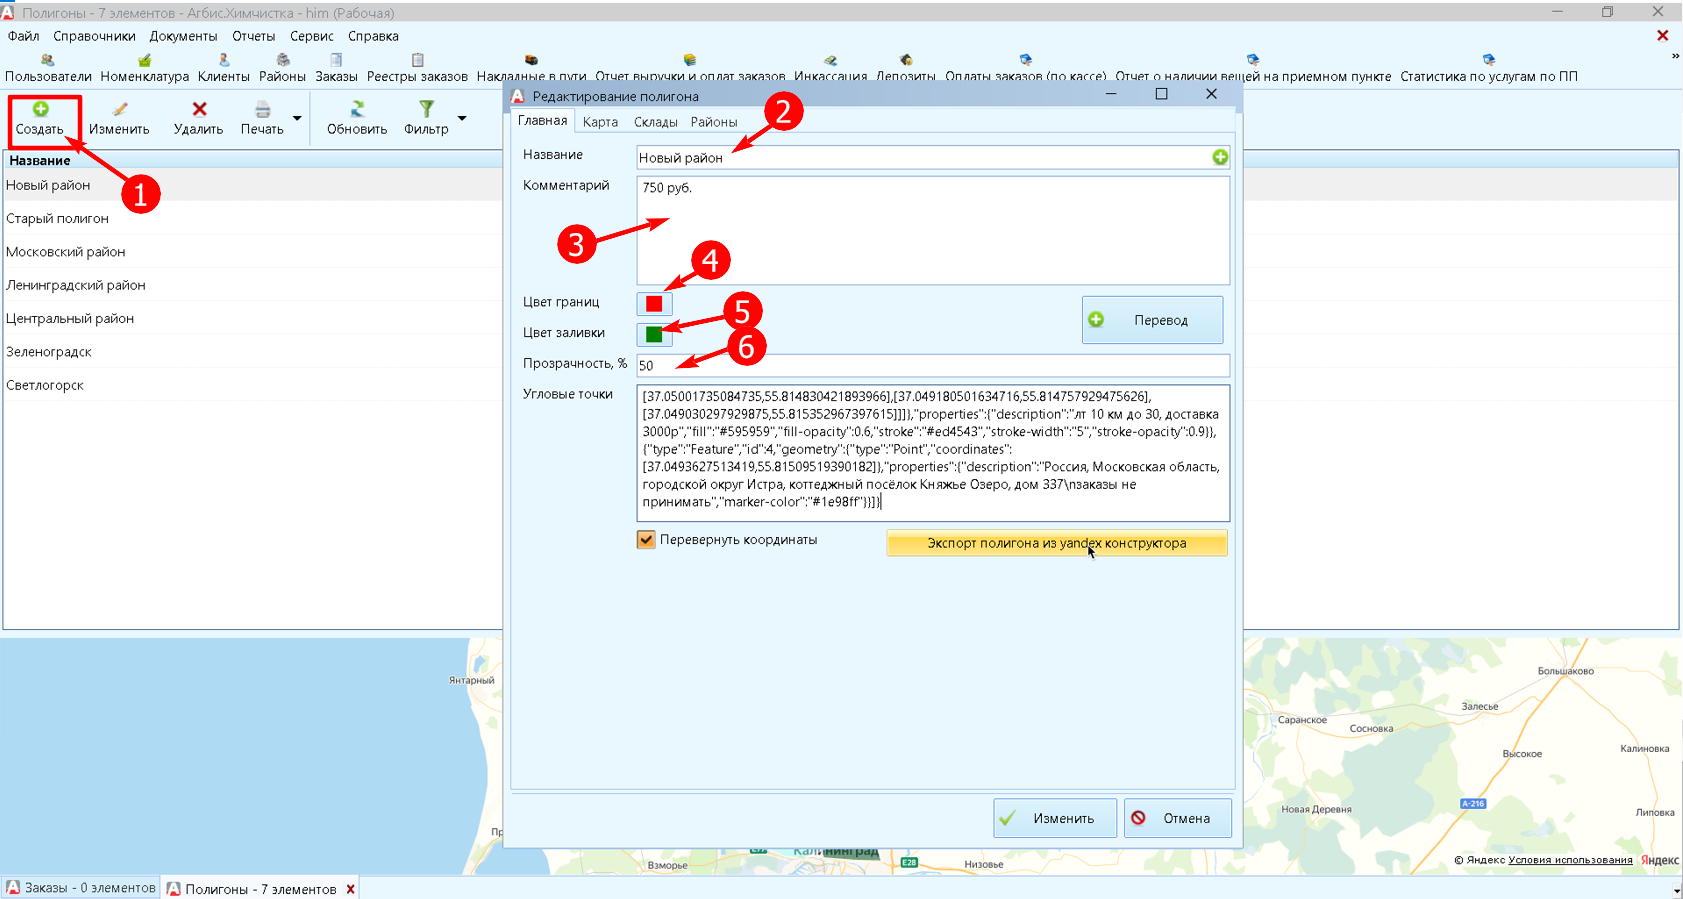
Task: Open the Заказы shortcut
Action: [x=336, y=69]
